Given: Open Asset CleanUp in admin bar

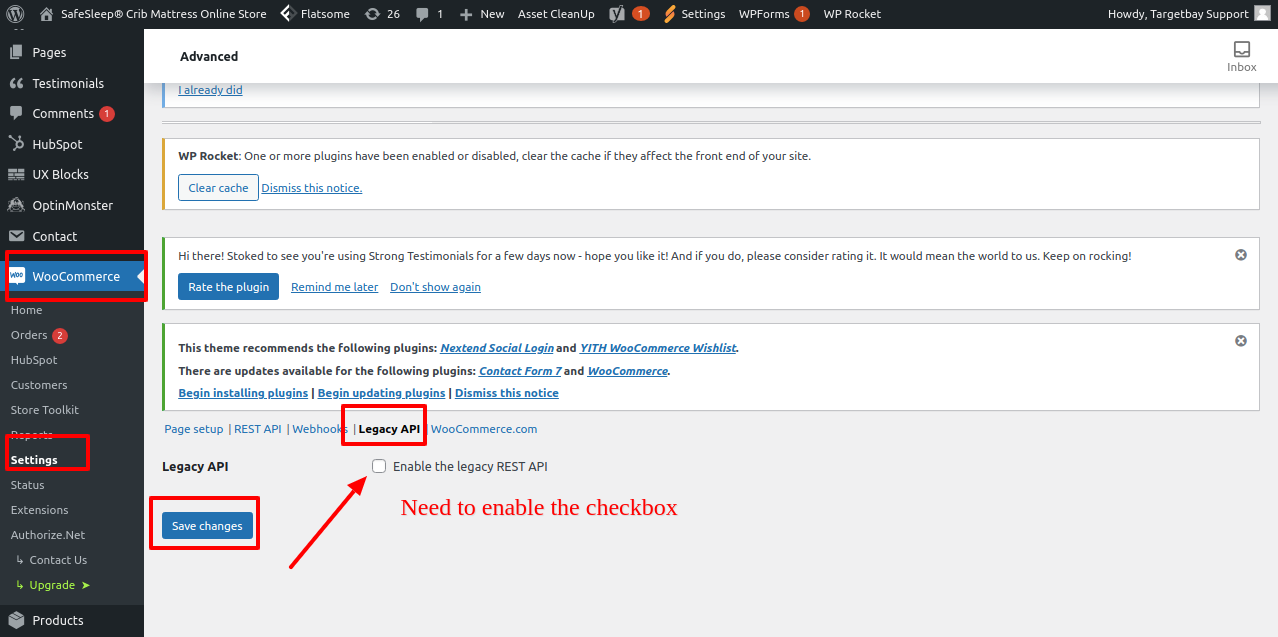Looking at the screenshot, I should pos(556,14).
